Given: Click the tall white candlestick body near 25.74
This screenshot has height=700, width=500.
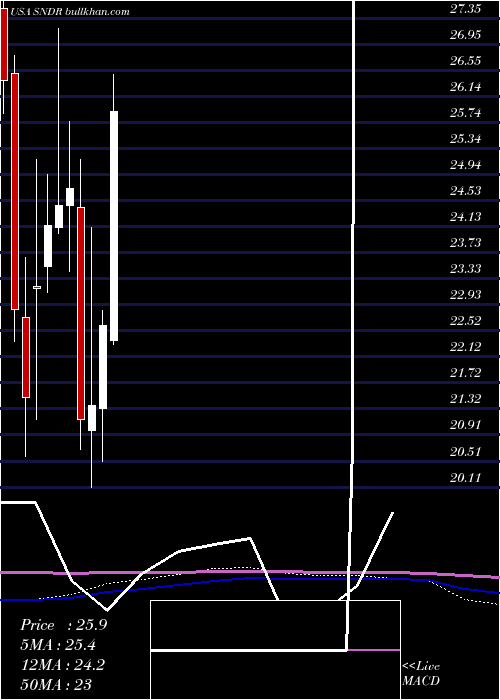Looking at the screenshot, I should (x=114, y=226).
